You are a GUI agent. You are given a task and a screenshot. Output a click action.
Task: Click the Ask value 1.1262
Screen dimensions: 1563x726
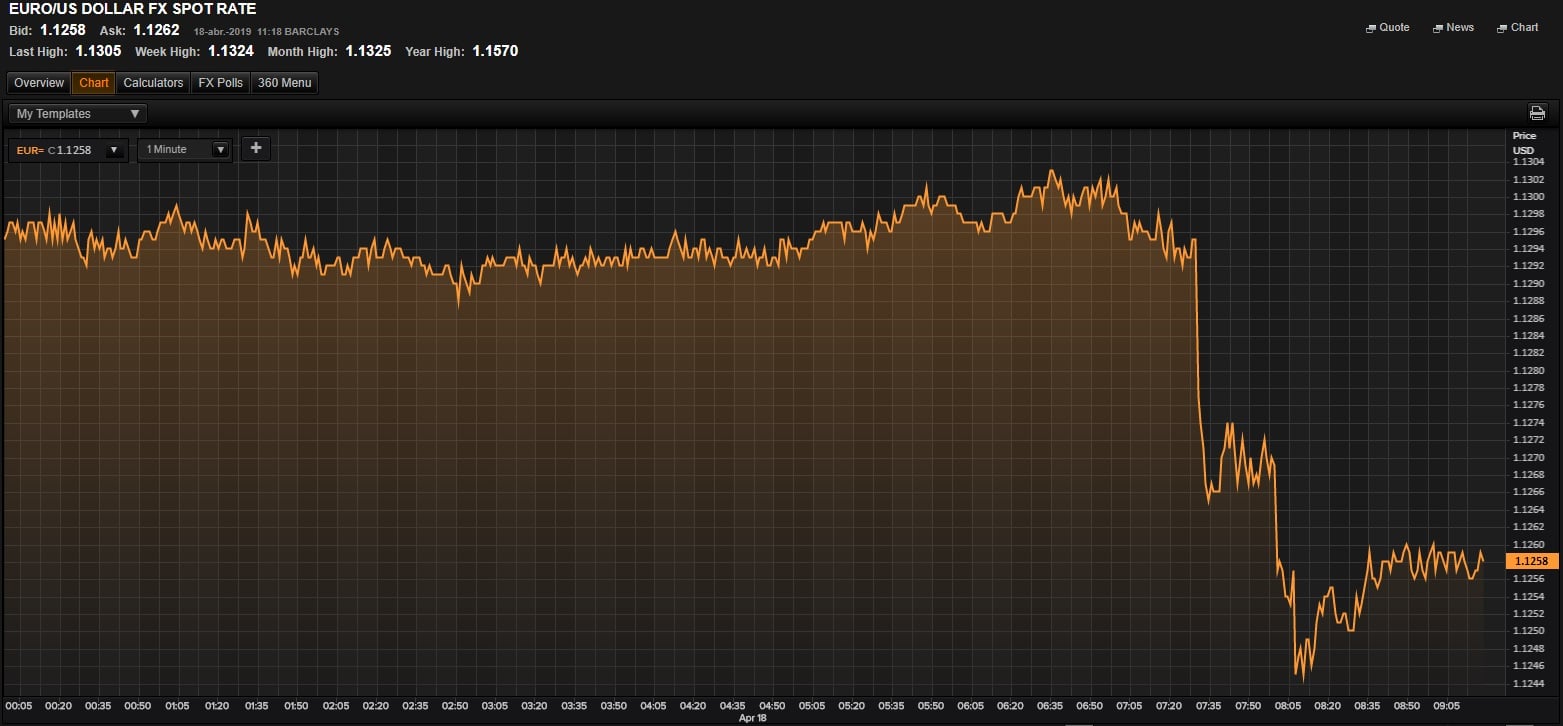(156, 30)
